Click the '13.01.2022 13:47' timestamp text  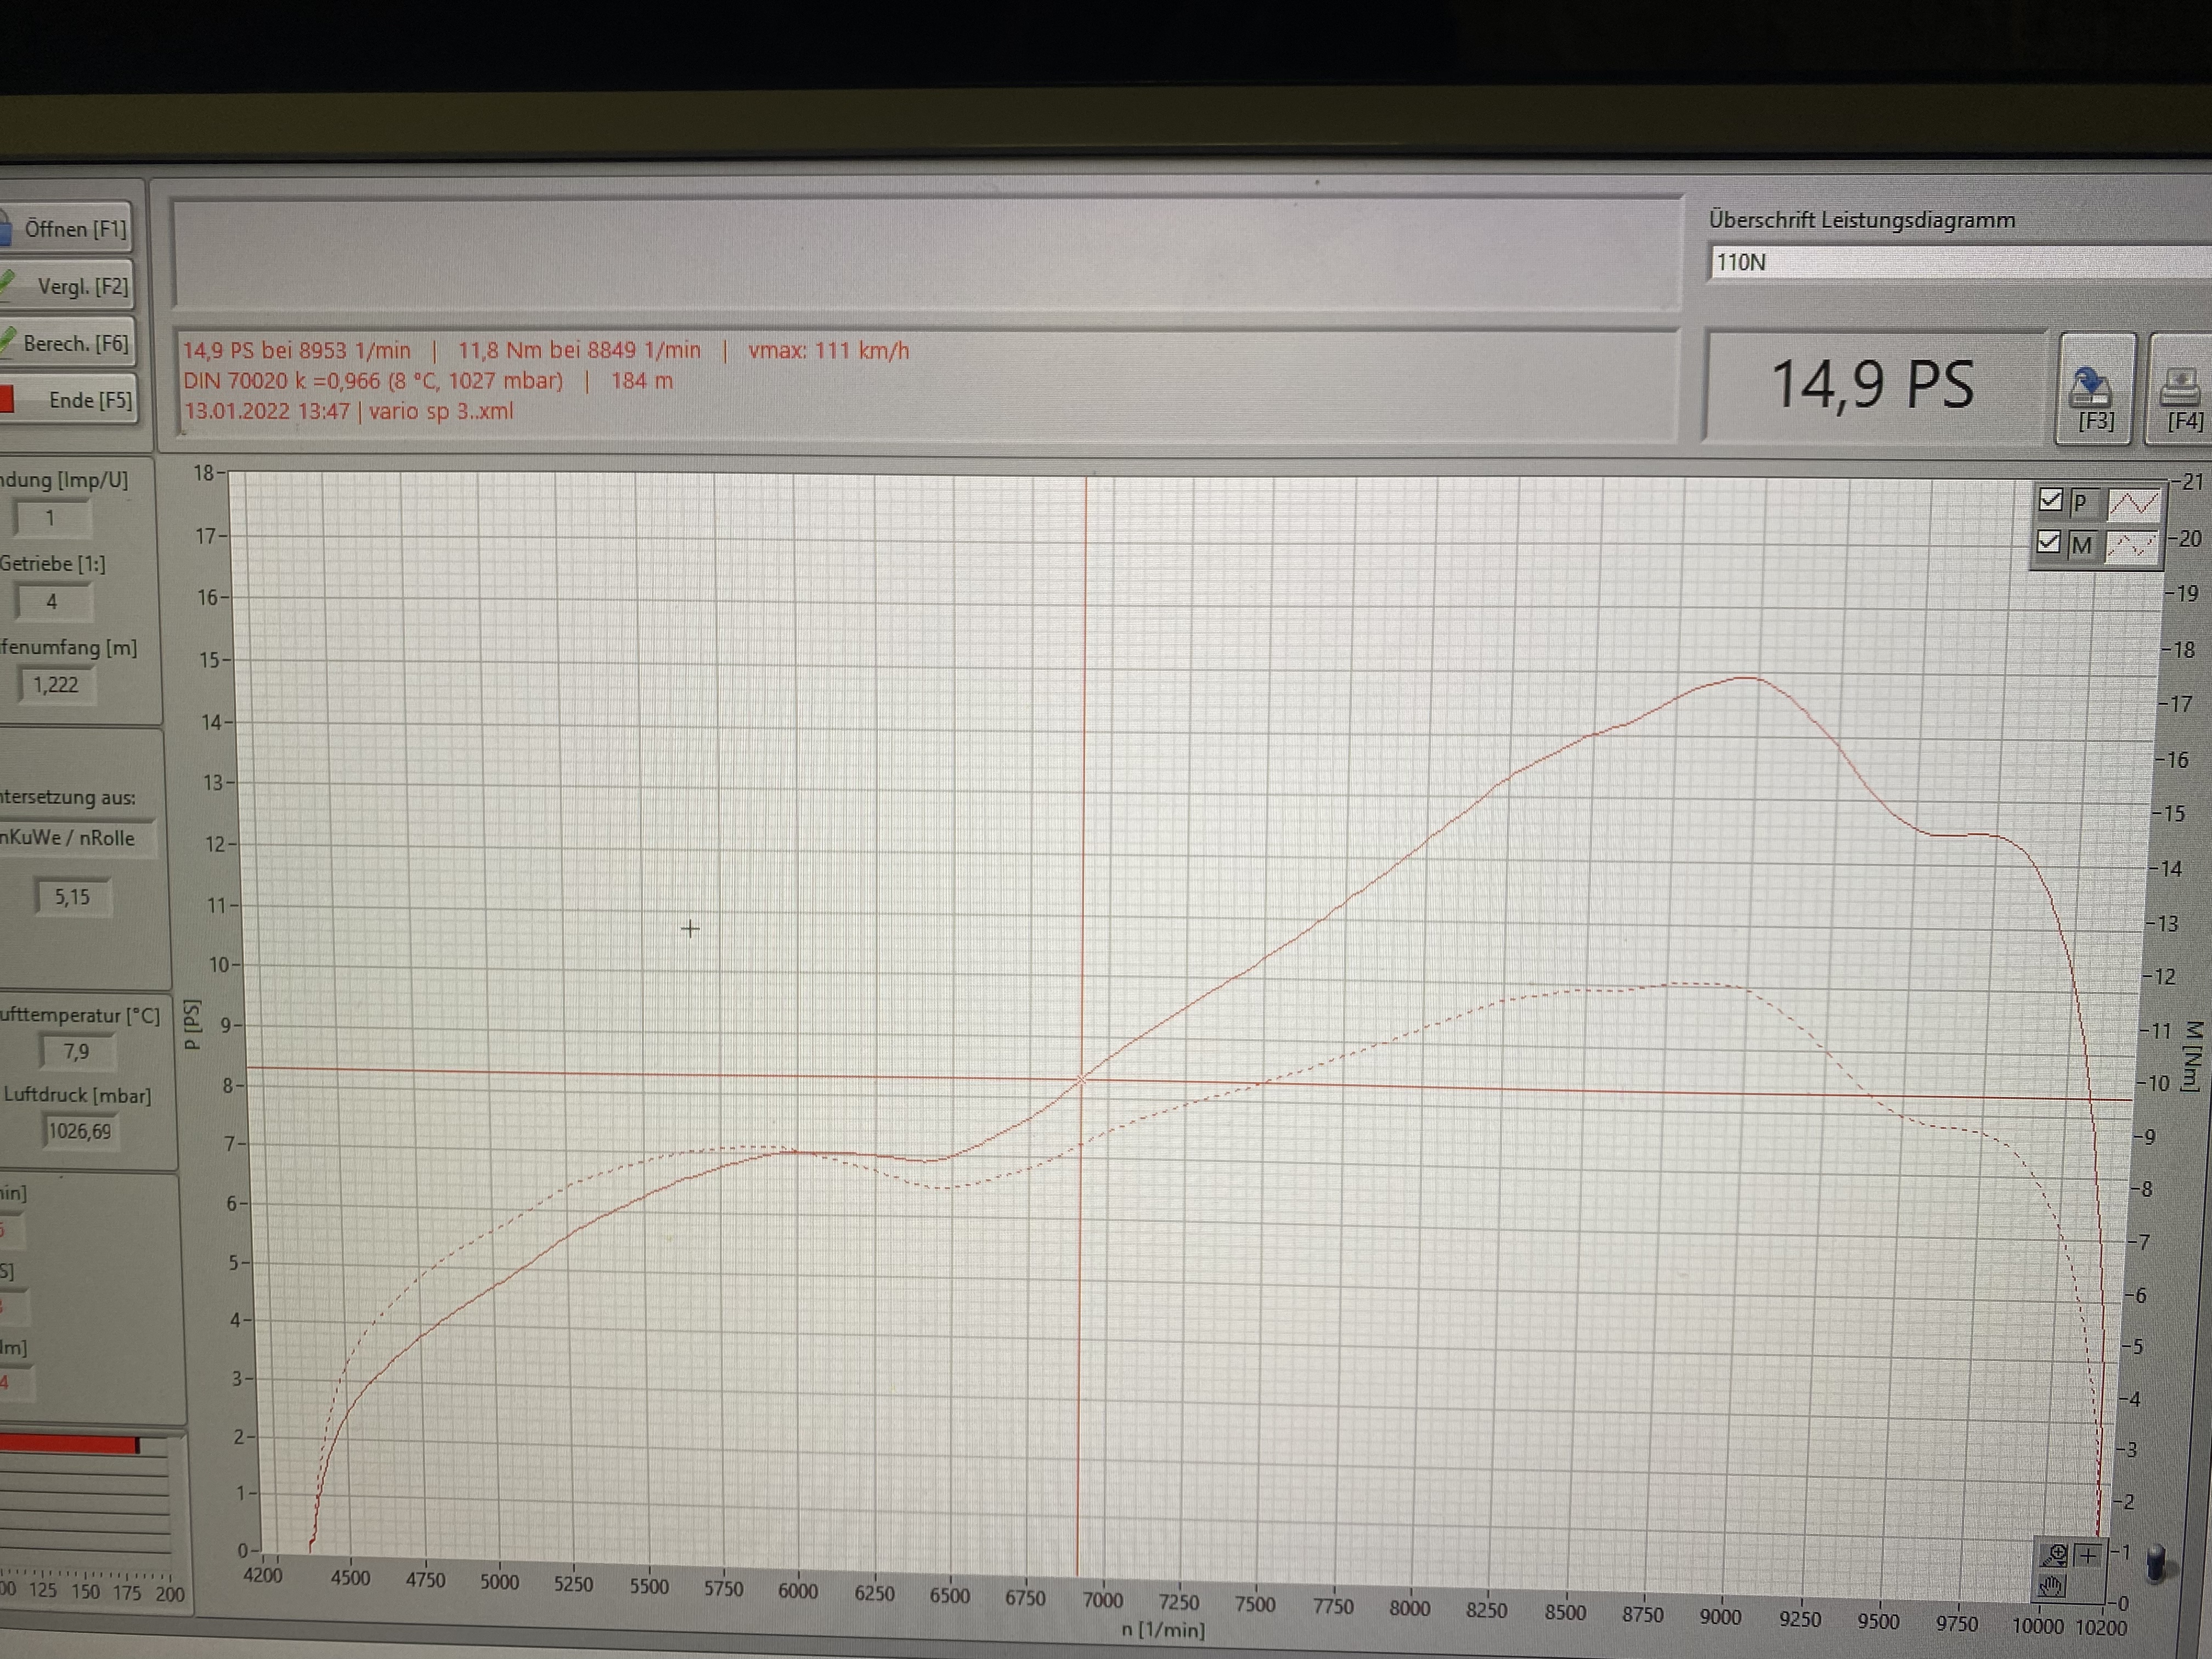[x=266, y=411]
